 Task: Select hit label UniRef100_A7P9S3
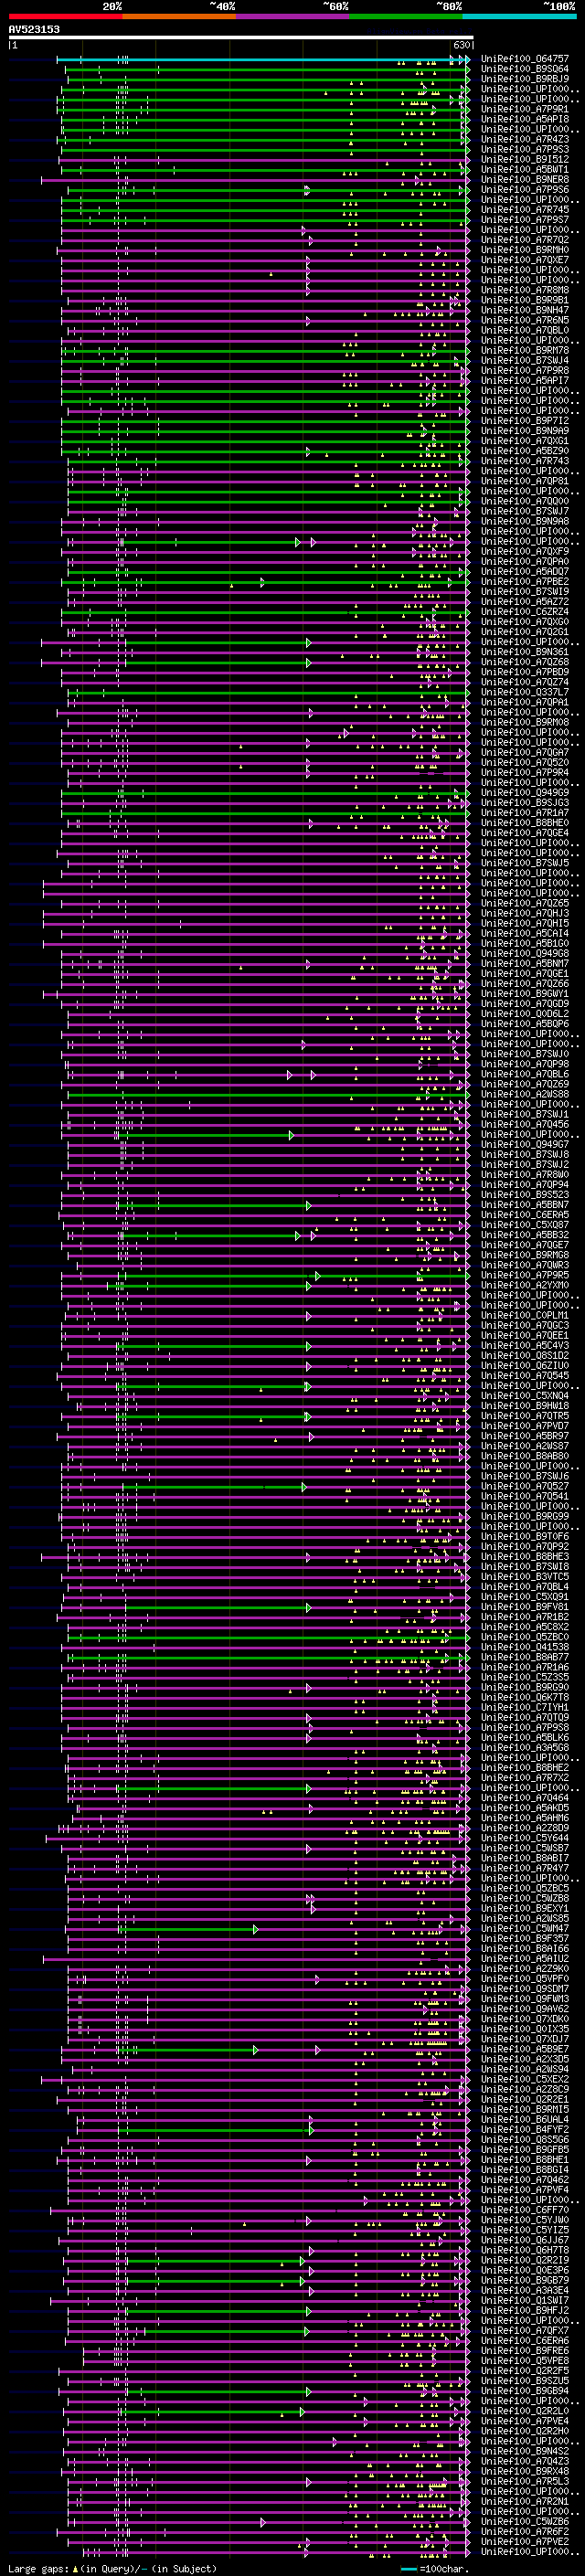click(x=524, y=149)
